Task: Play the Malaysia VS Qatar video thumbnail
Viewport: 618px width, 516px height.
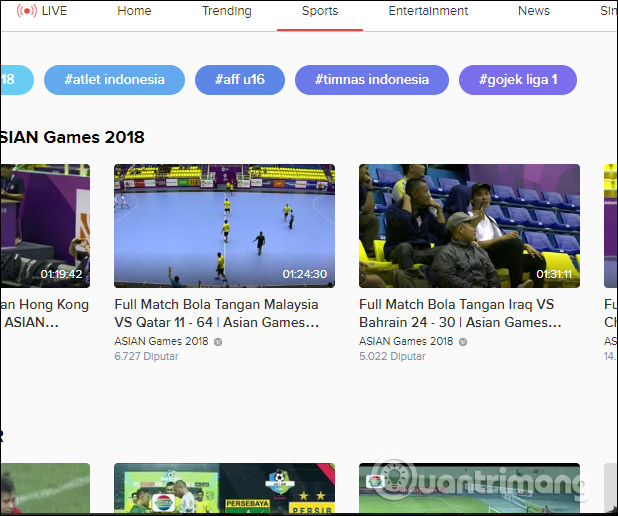Action: click(x=224, y=226)
